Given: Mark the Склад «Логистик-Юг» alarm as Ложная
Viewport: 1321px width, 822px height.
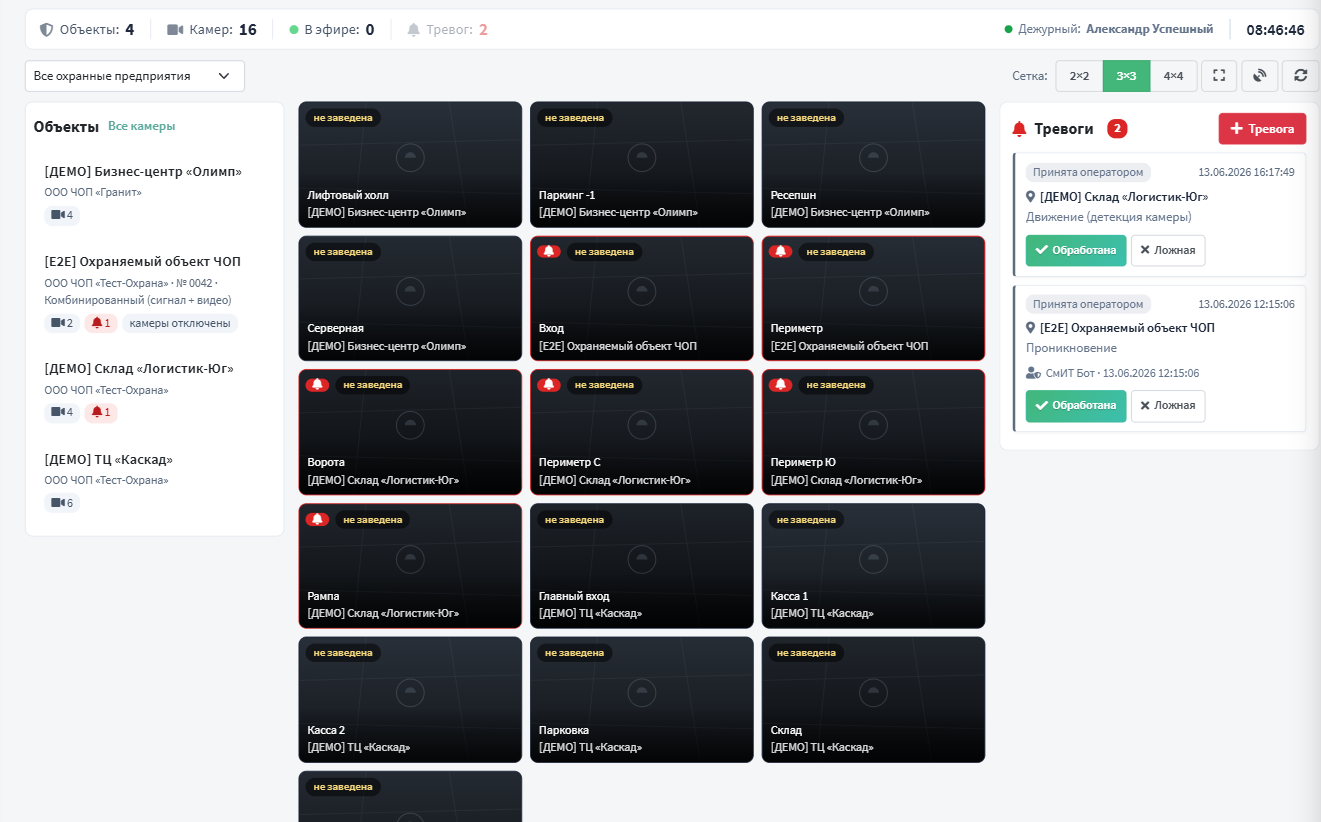Looking at the screenshot, I should point(1168,250).
